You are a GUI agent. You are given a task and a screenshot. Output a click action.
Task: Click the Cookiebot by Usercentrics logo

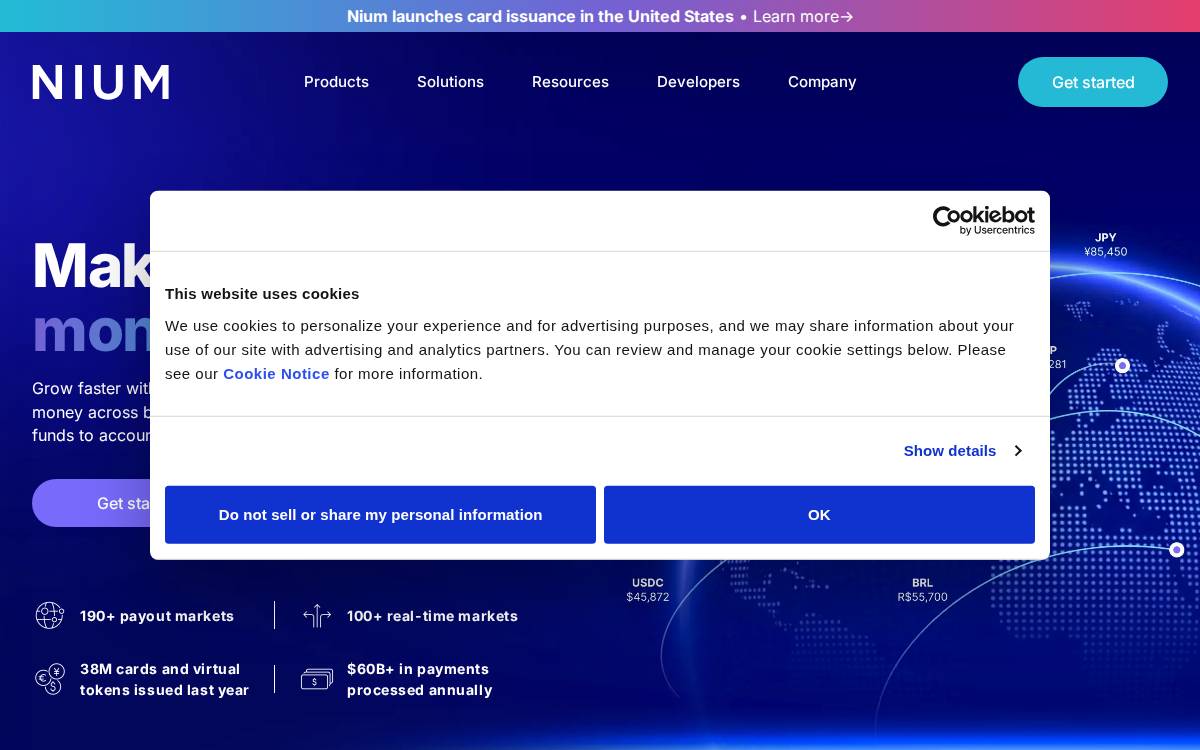pos(984,220)
